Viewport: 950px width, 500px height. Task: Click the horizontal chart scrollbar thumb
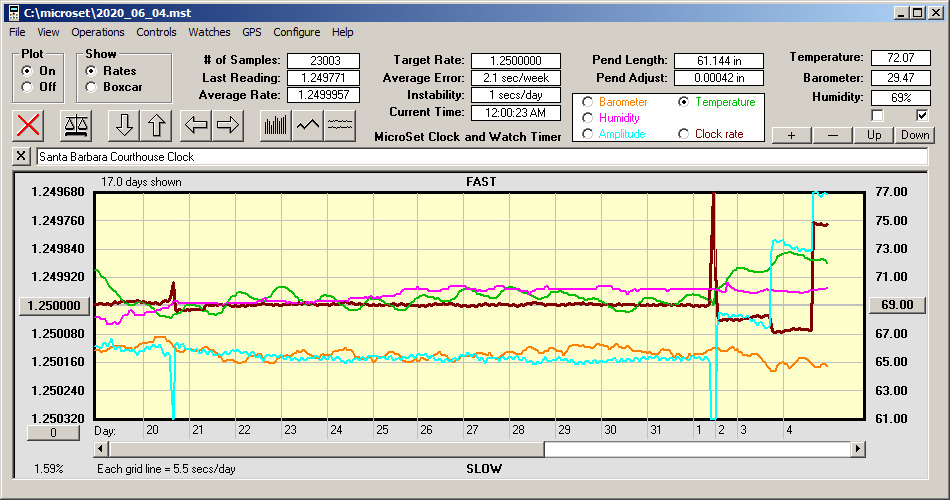click(x=326, y=449)
